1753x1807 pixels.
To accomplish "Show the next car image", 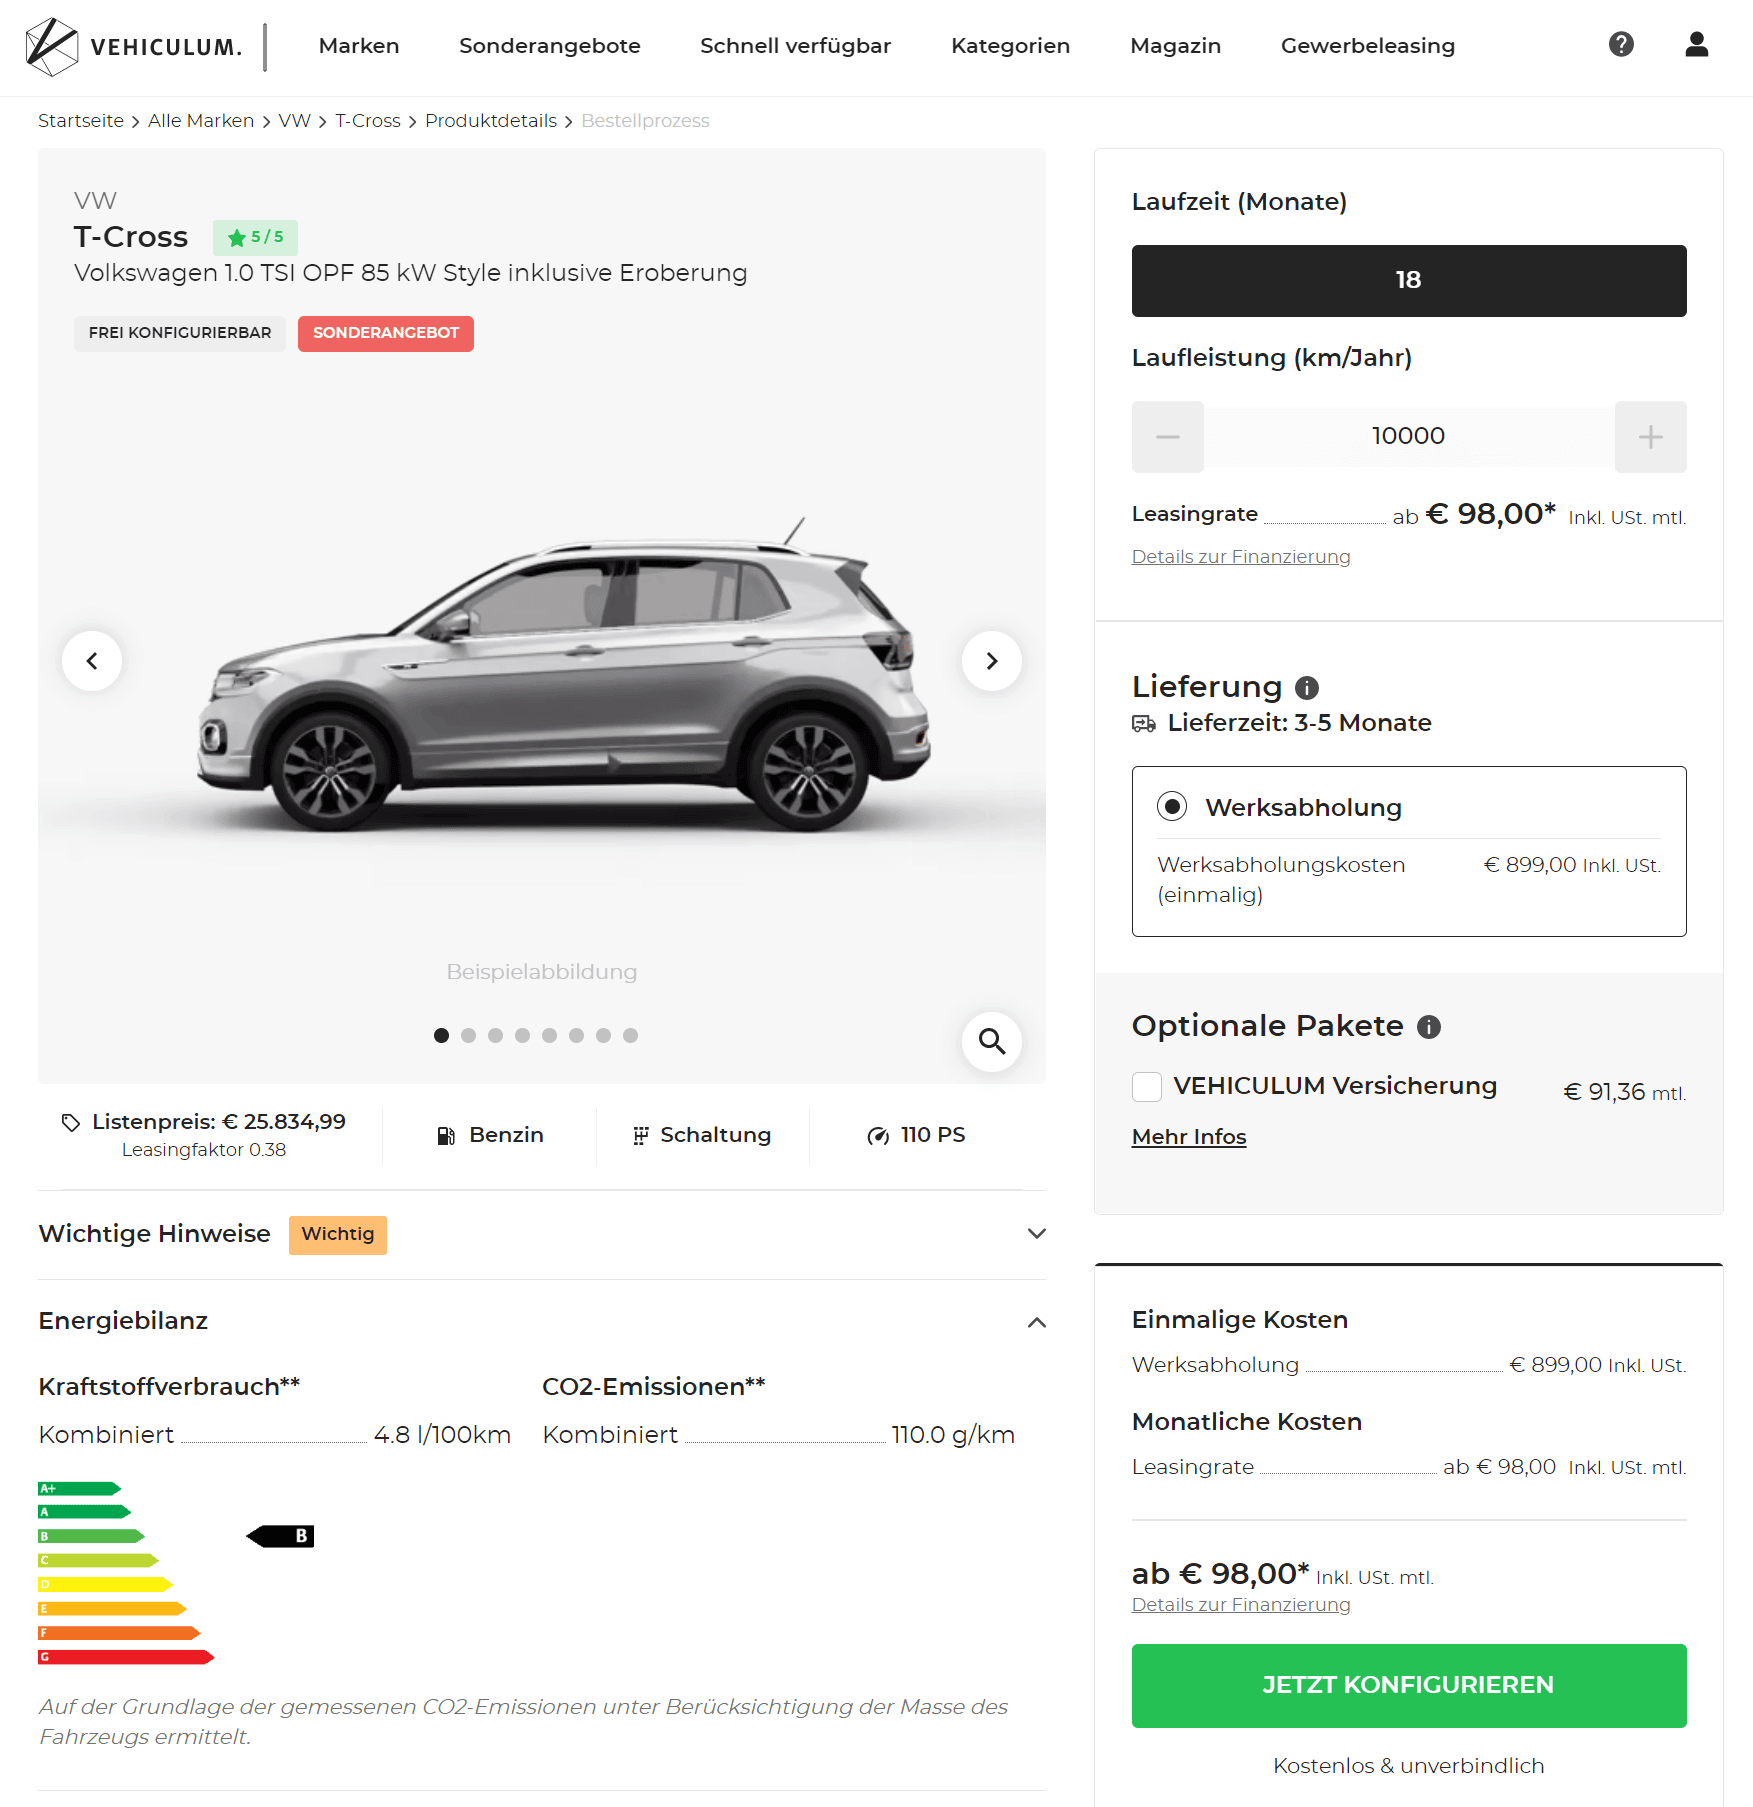I will coord(991,660).
